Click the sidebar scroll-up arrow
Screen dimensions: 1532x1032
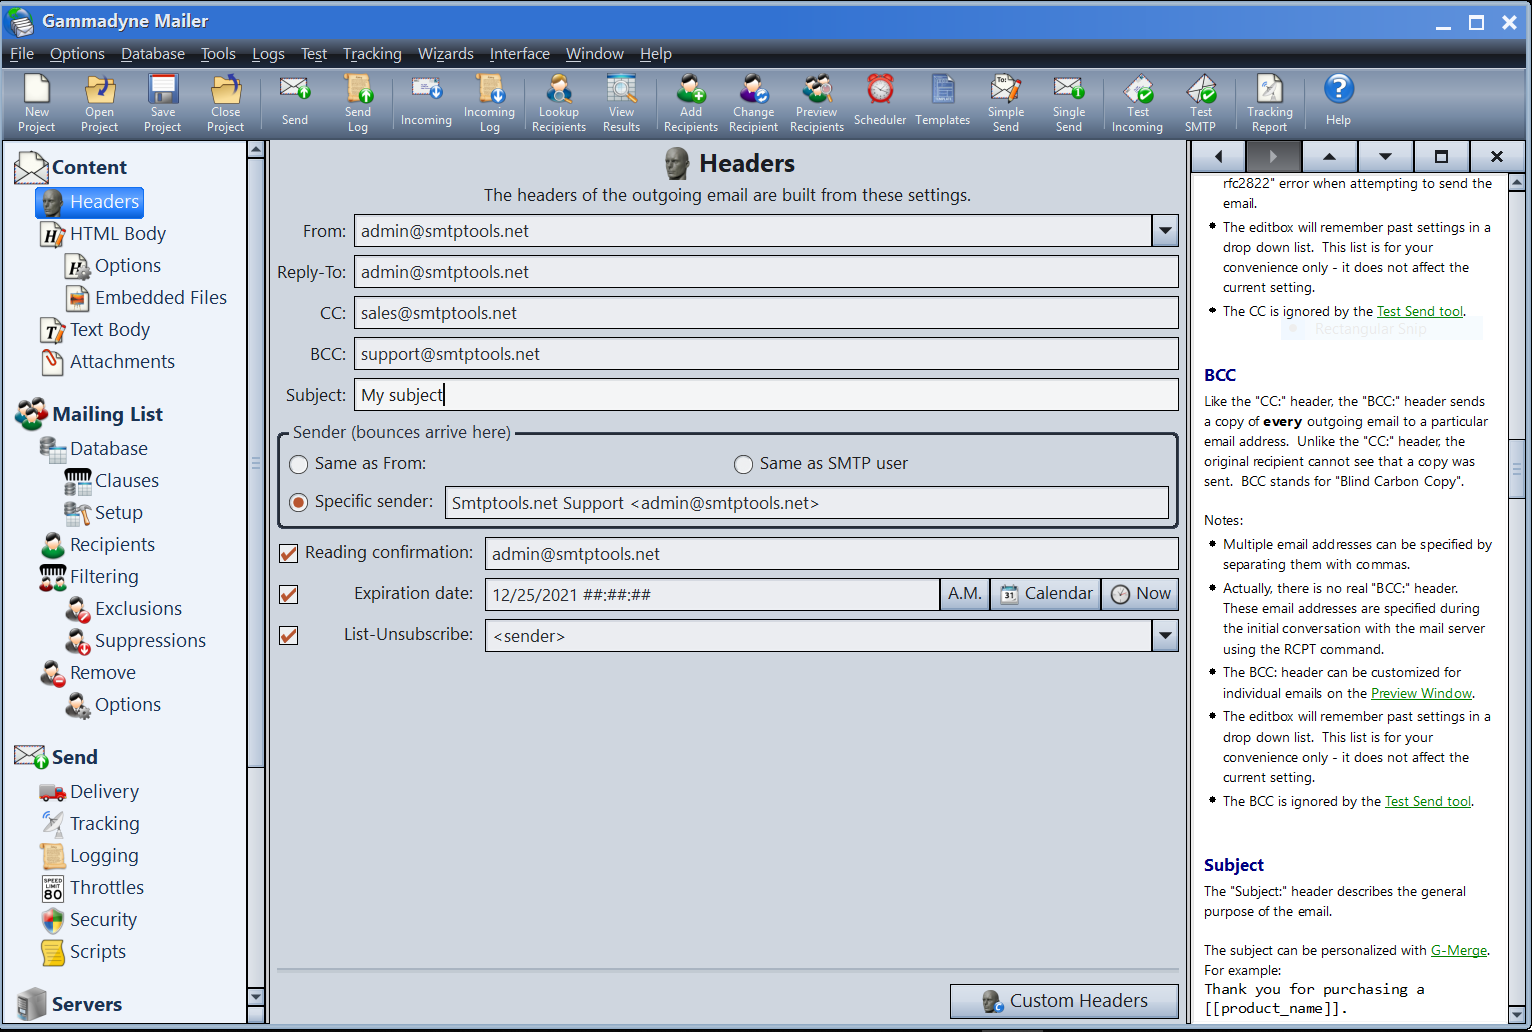coord(256,150)
